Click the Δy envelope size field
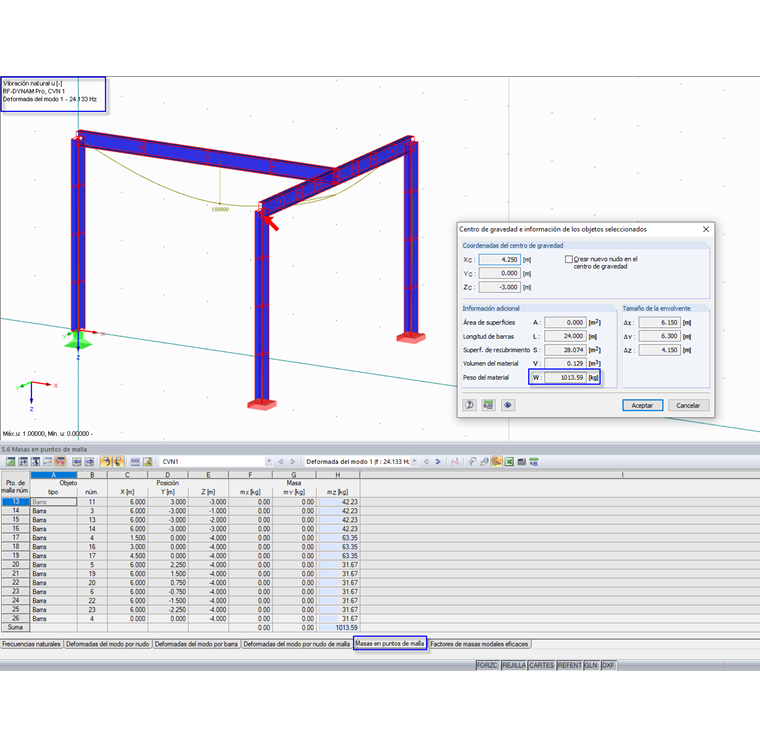This screenshot has height=748, width=760. click(660, 336)
